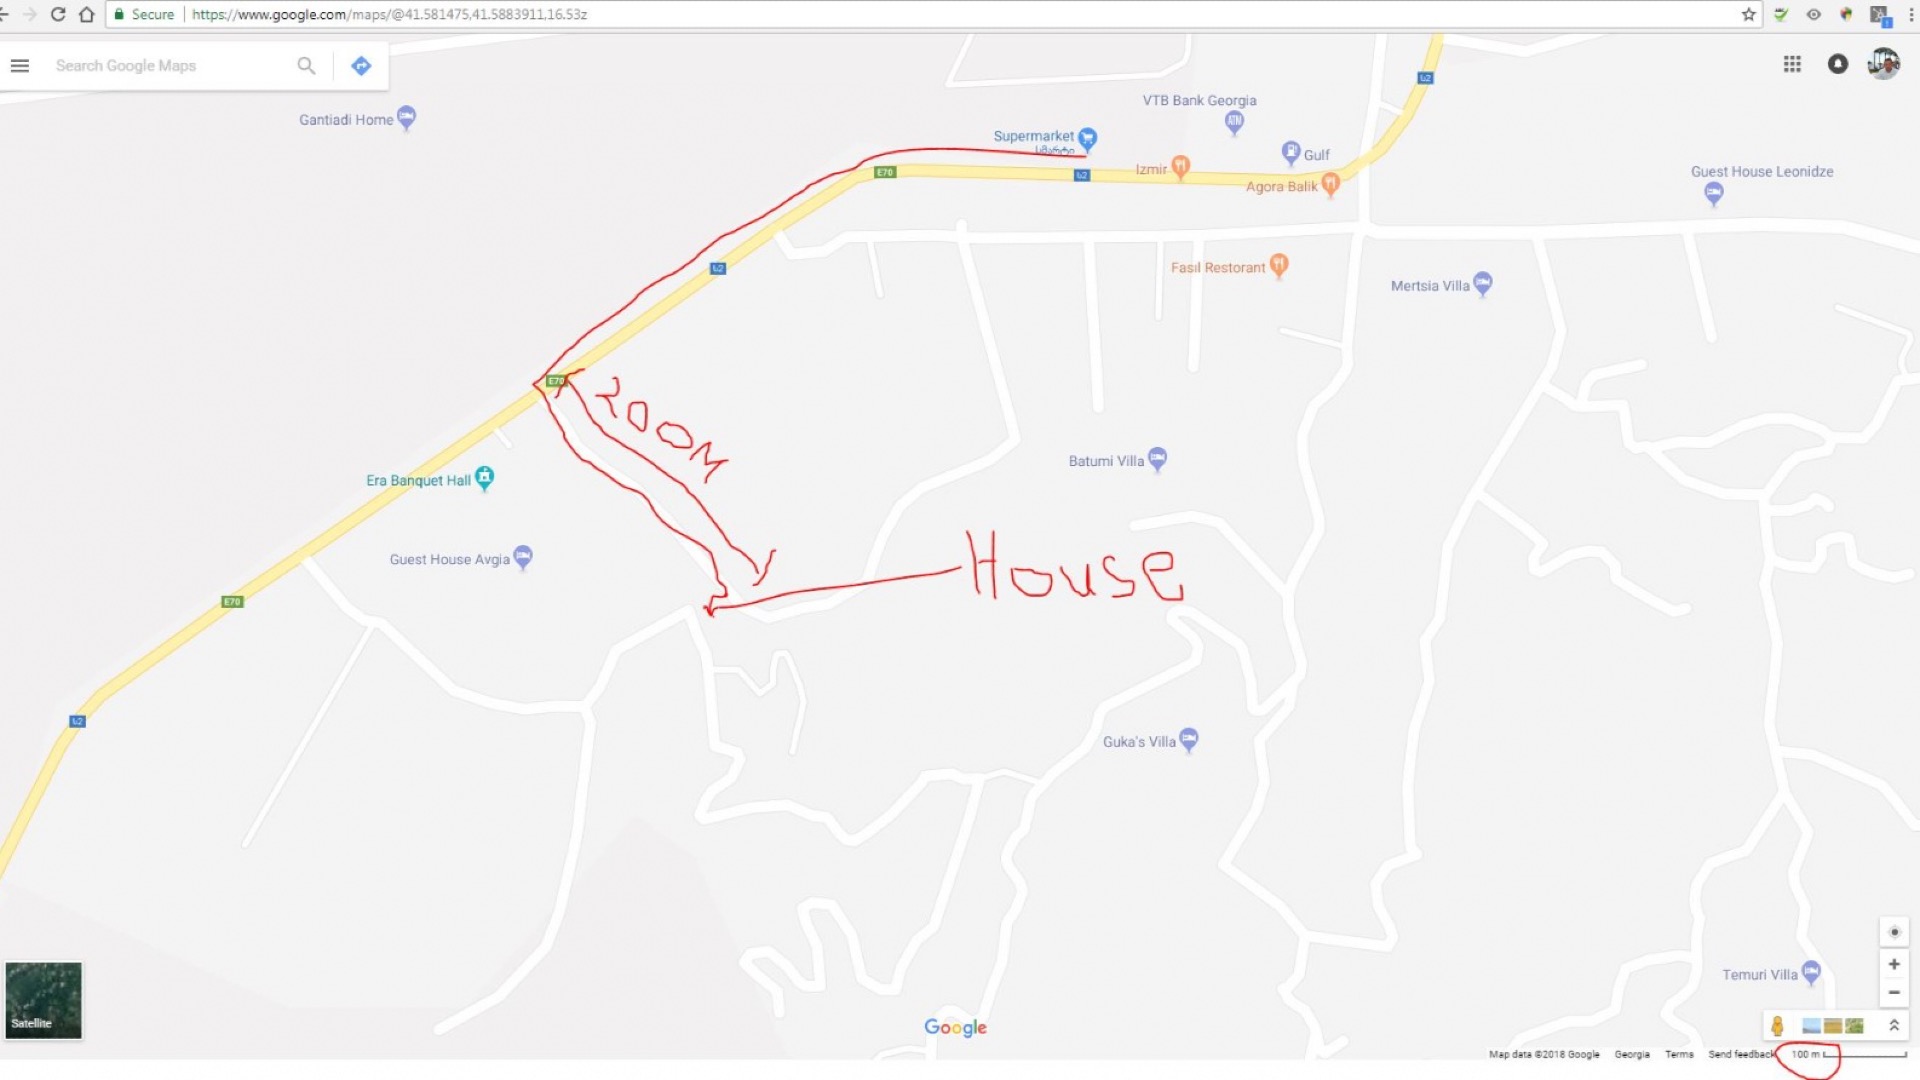
Task: Open the Google Maps hamburger menu
Action: [x=20, y=66]
